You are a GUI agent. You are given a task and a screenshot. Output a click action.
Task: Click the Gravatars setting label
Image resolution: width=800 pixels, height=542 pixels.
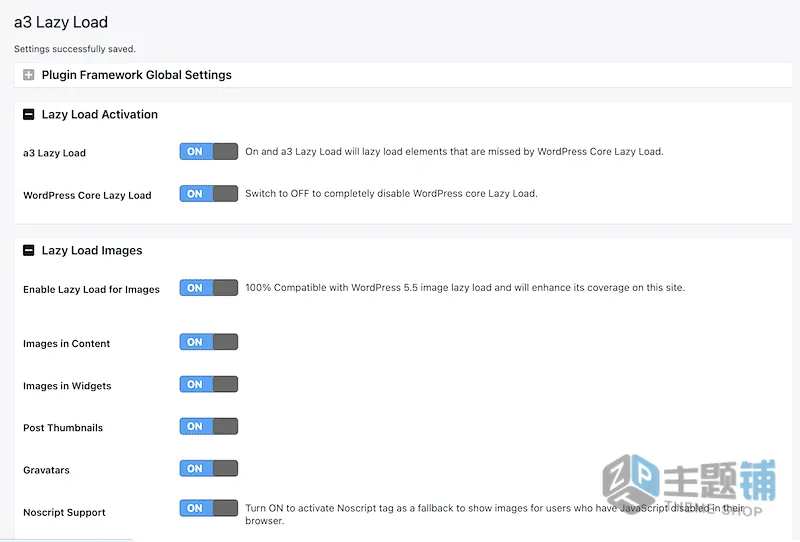pyautogui.click(x=46, y=470)
